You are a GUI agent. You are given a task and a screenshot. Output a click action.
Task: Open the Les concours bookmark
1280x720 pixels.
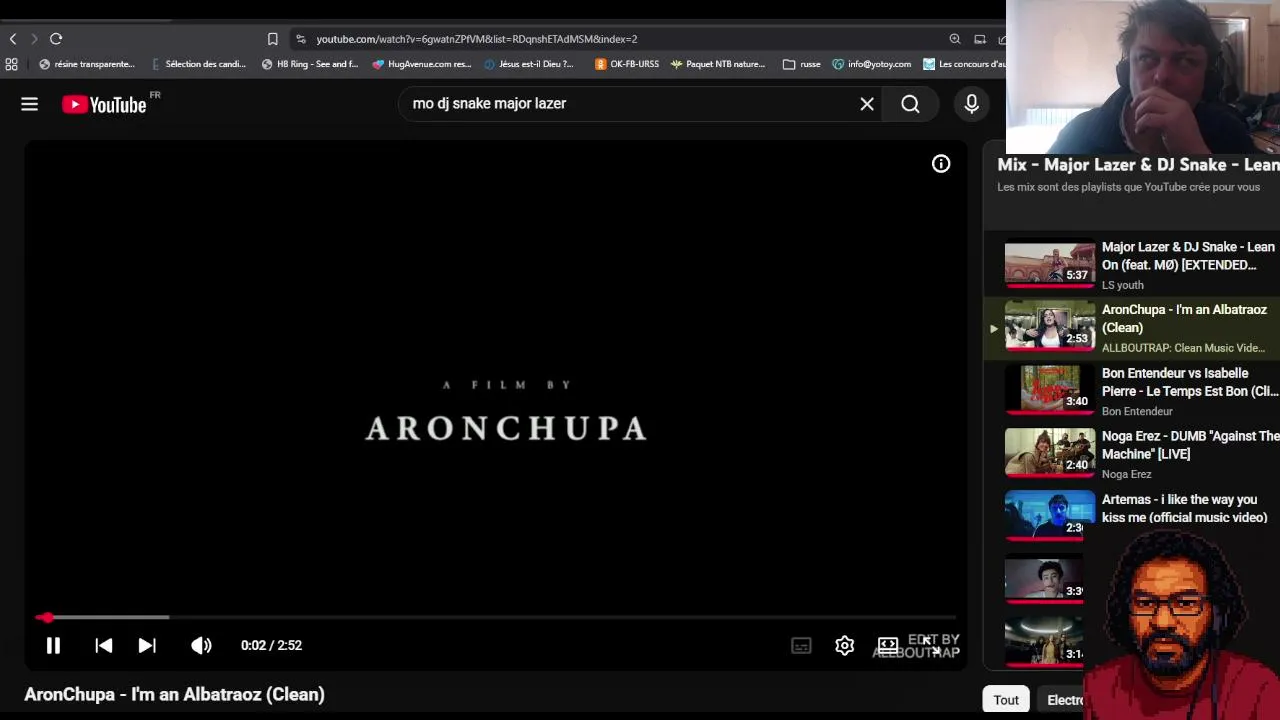(x=964, y=64)
